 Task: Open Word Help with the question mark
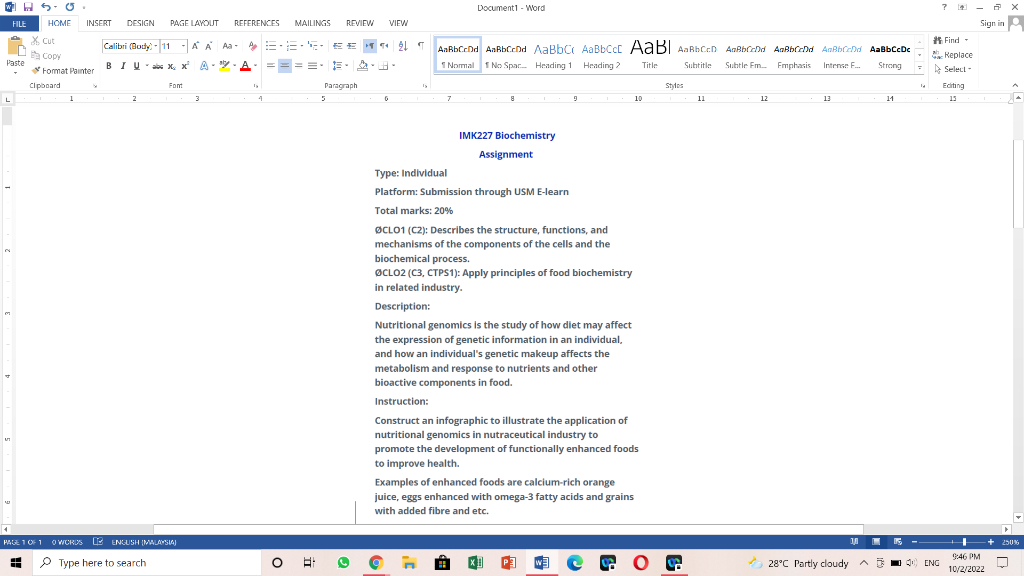[x=944, y=7]
